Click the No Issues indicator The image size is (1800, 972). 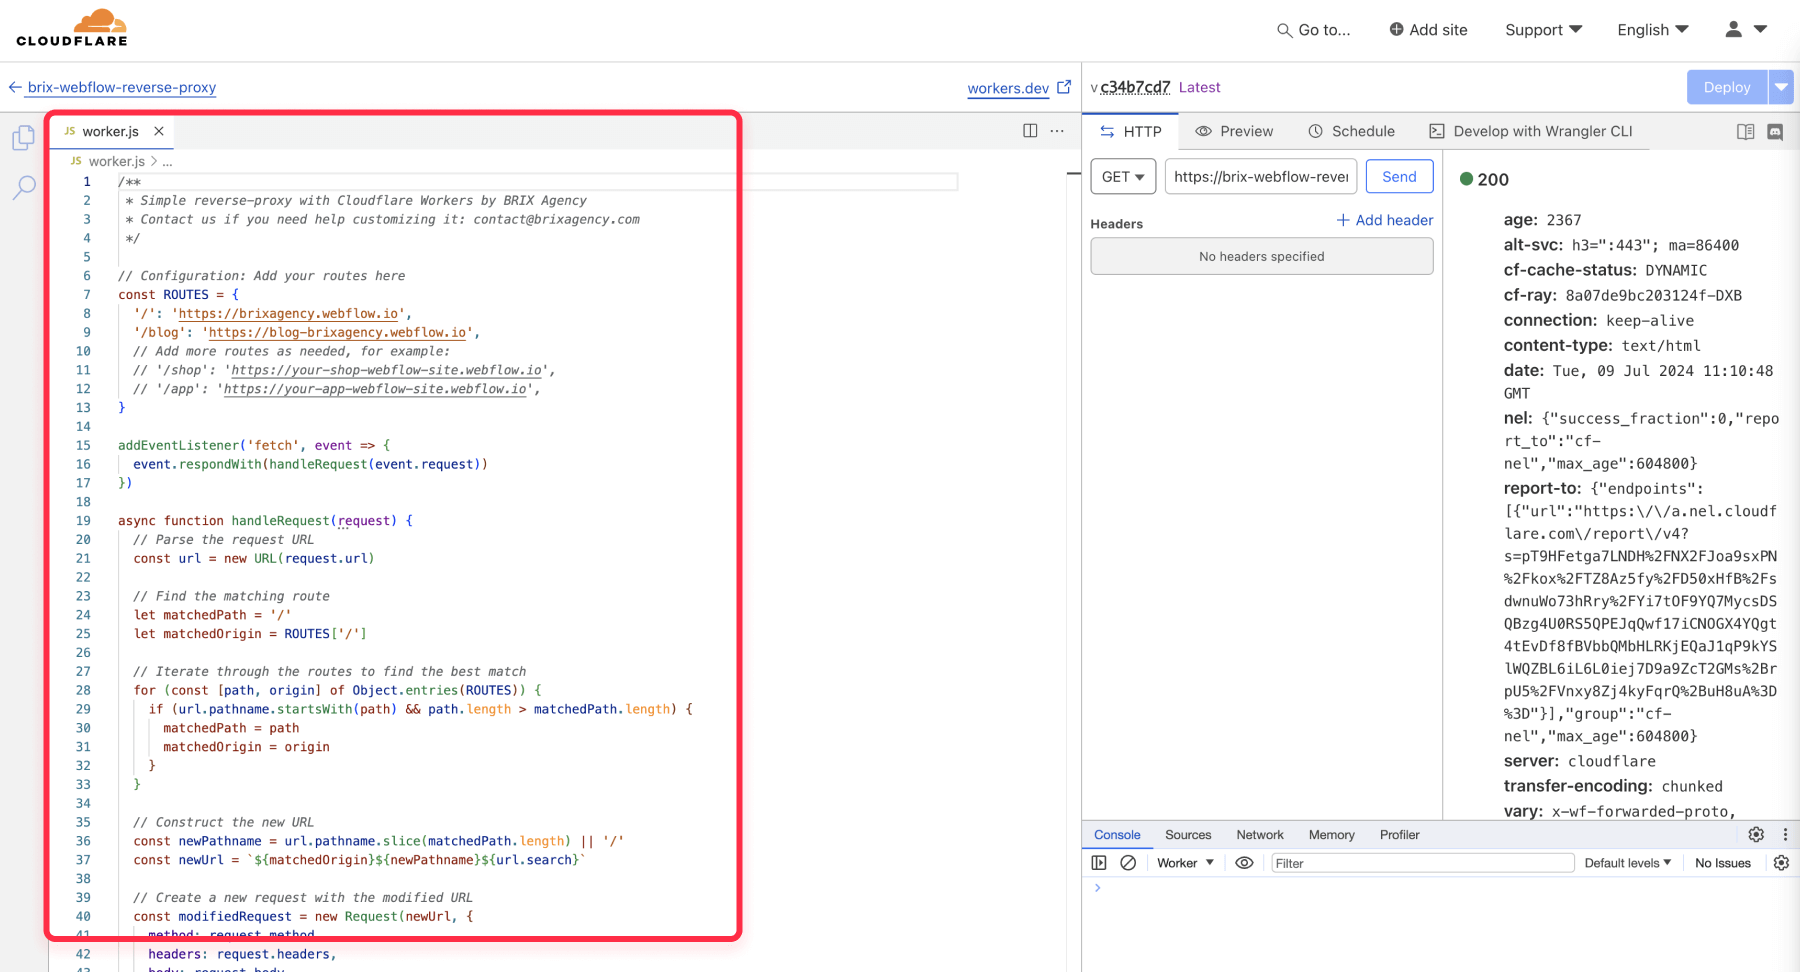(x=1723, y=863)
